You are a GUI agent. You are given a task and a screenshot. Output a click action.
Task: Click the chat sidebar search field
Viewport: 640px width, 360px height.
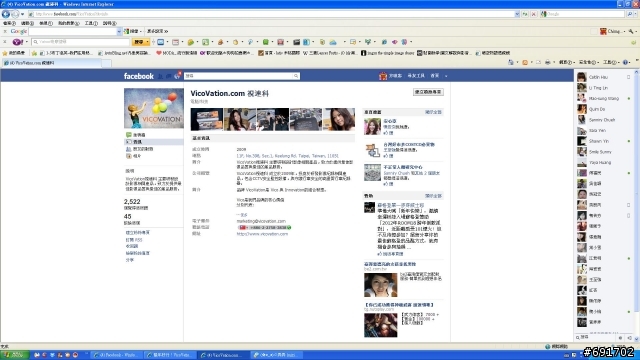coord(596,338)
